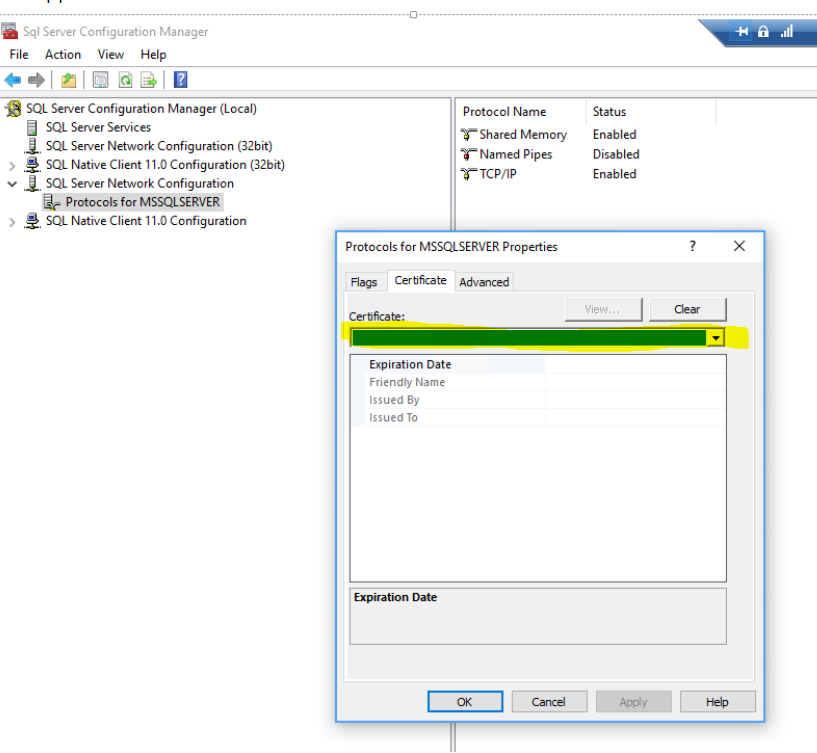
Task: Expand SQL Native Client 11.0 Configuration node
Action: (x=12, y=222)
